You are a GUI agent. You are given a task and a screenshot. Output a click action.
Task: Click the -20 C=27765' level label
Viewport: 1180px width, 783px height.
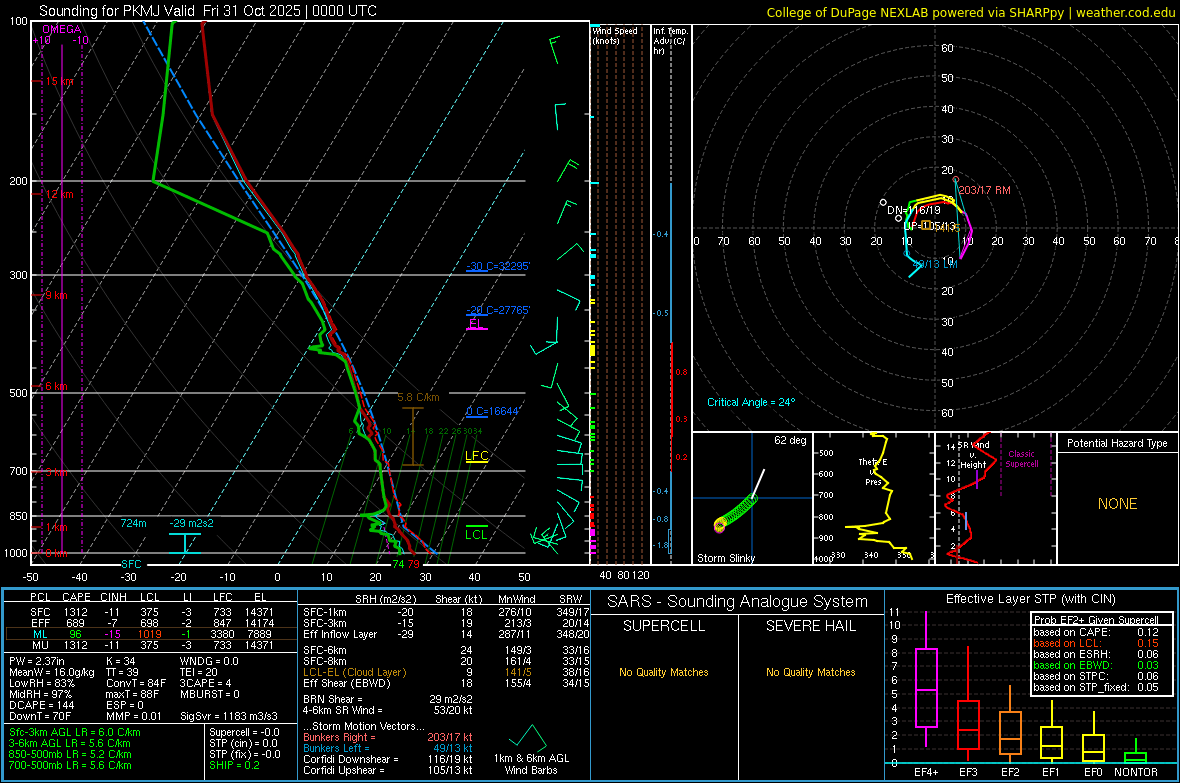click(x=498, y=310)
